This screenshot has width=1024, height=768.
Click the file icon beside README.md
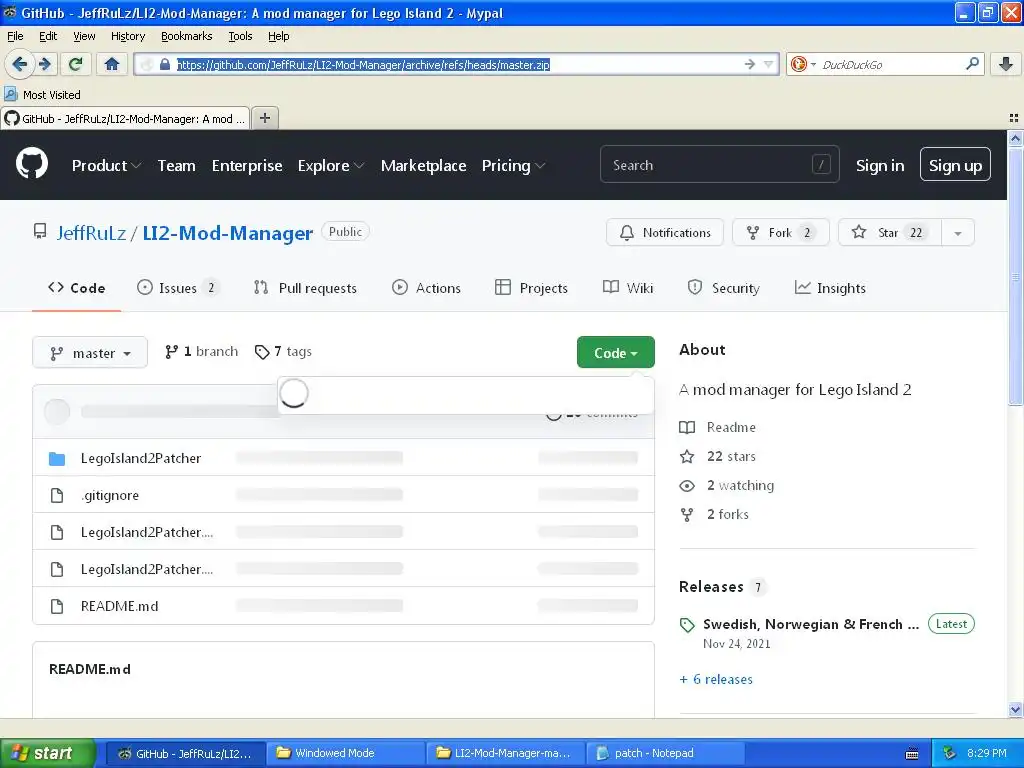[x=57, y=606]
